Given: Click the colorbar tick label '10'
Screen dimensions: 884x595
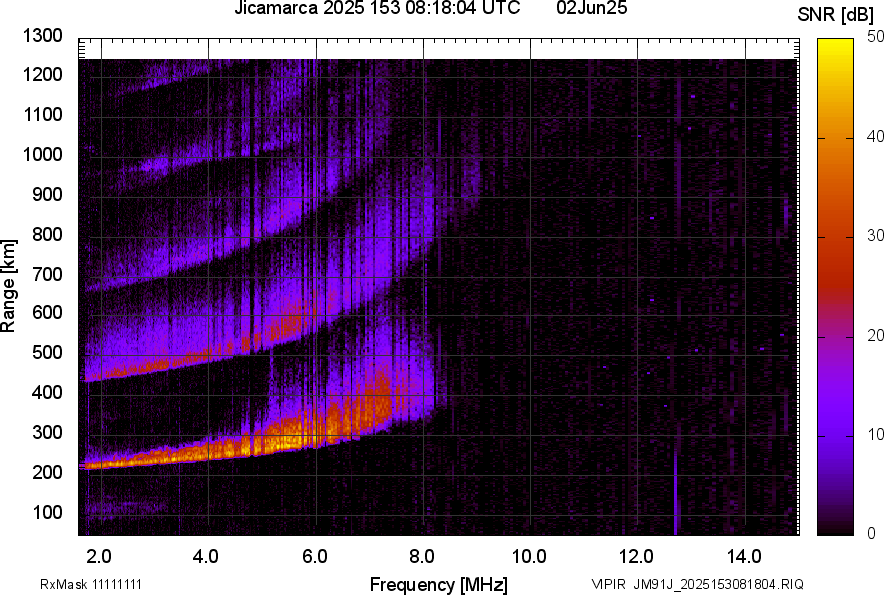Looking at the screenshot, I should tap(875, 434).
